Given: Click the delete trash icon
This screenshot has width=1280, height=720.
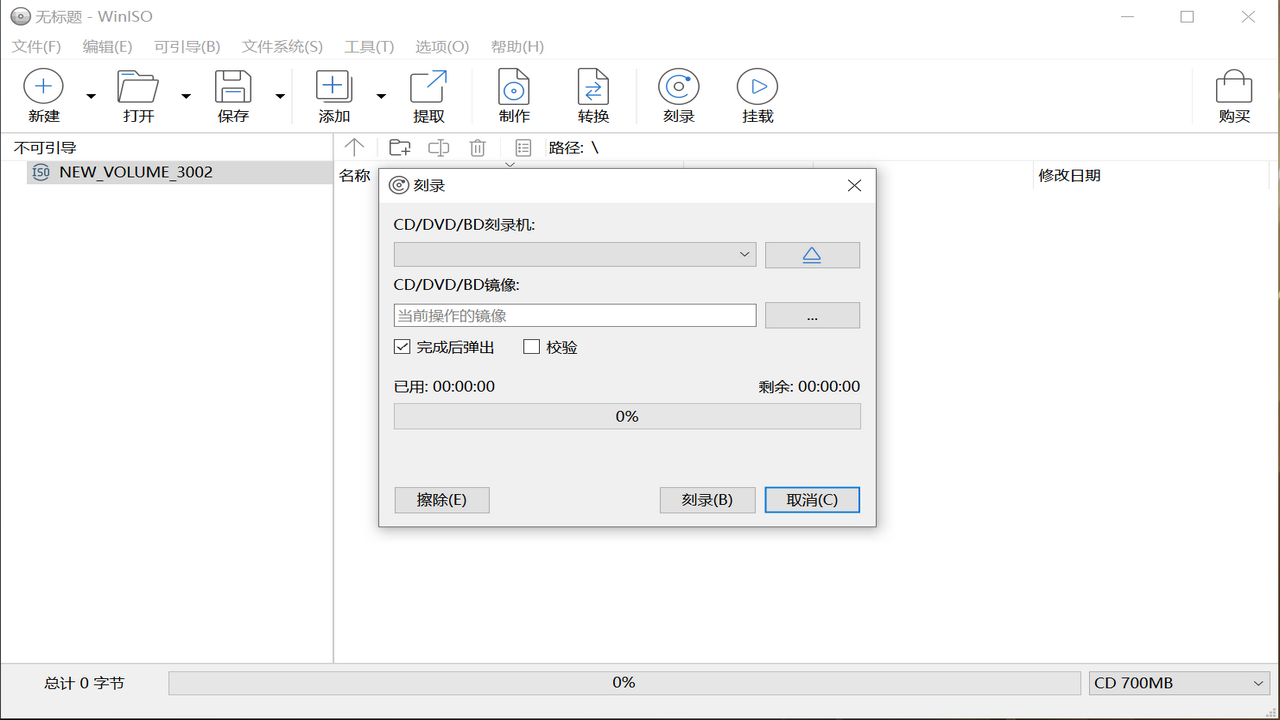Looking at the screenshot, I should pyautogui.click(x=477, y=147).
